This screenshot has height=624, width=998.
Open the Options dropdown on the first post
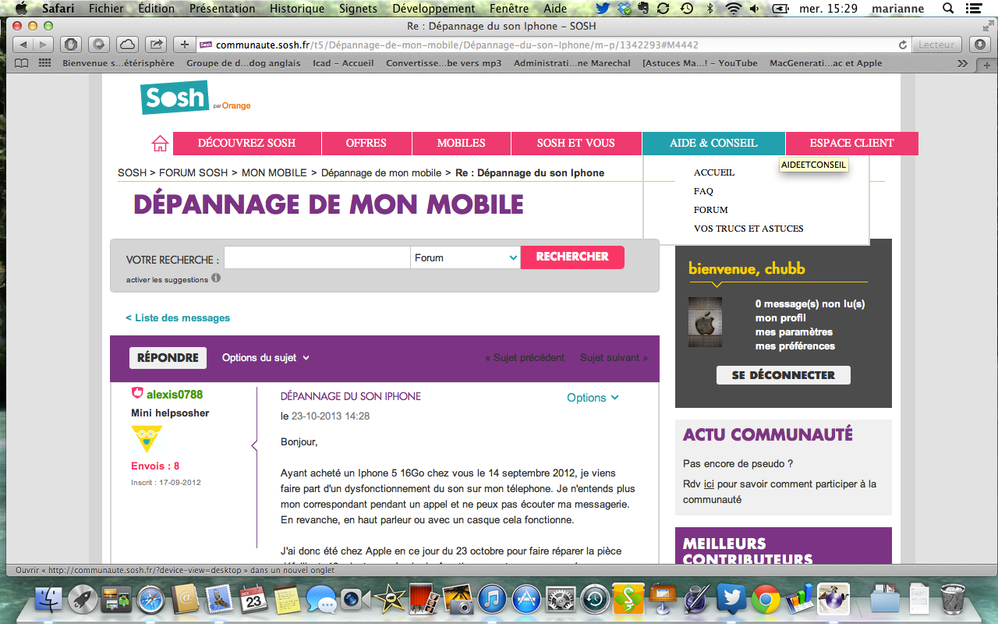pos(592,397)
